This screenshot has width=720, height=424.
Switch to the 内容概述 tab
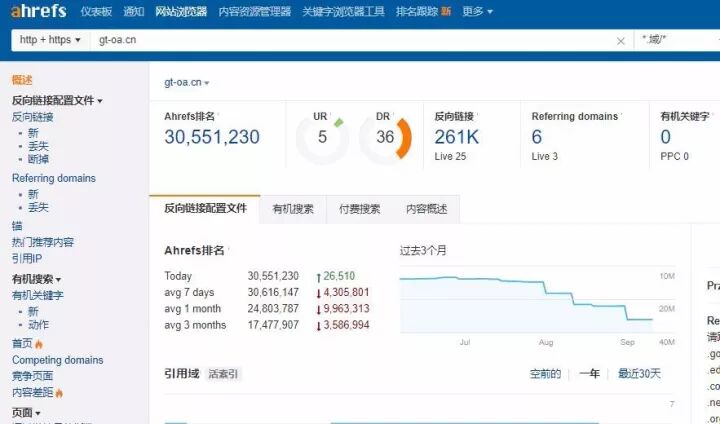426,209
